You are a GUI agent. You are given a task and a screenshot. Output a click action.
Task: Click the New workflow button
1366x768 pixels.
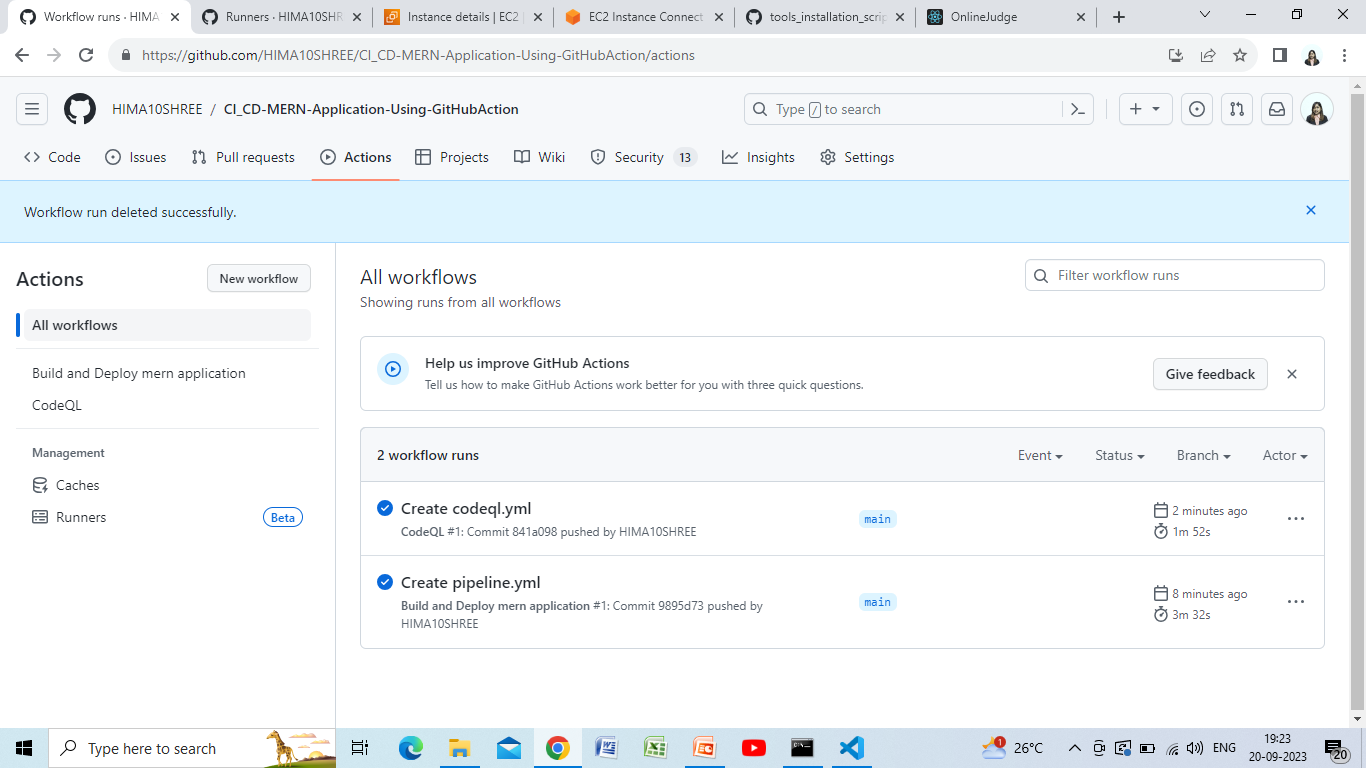[259, 278]
